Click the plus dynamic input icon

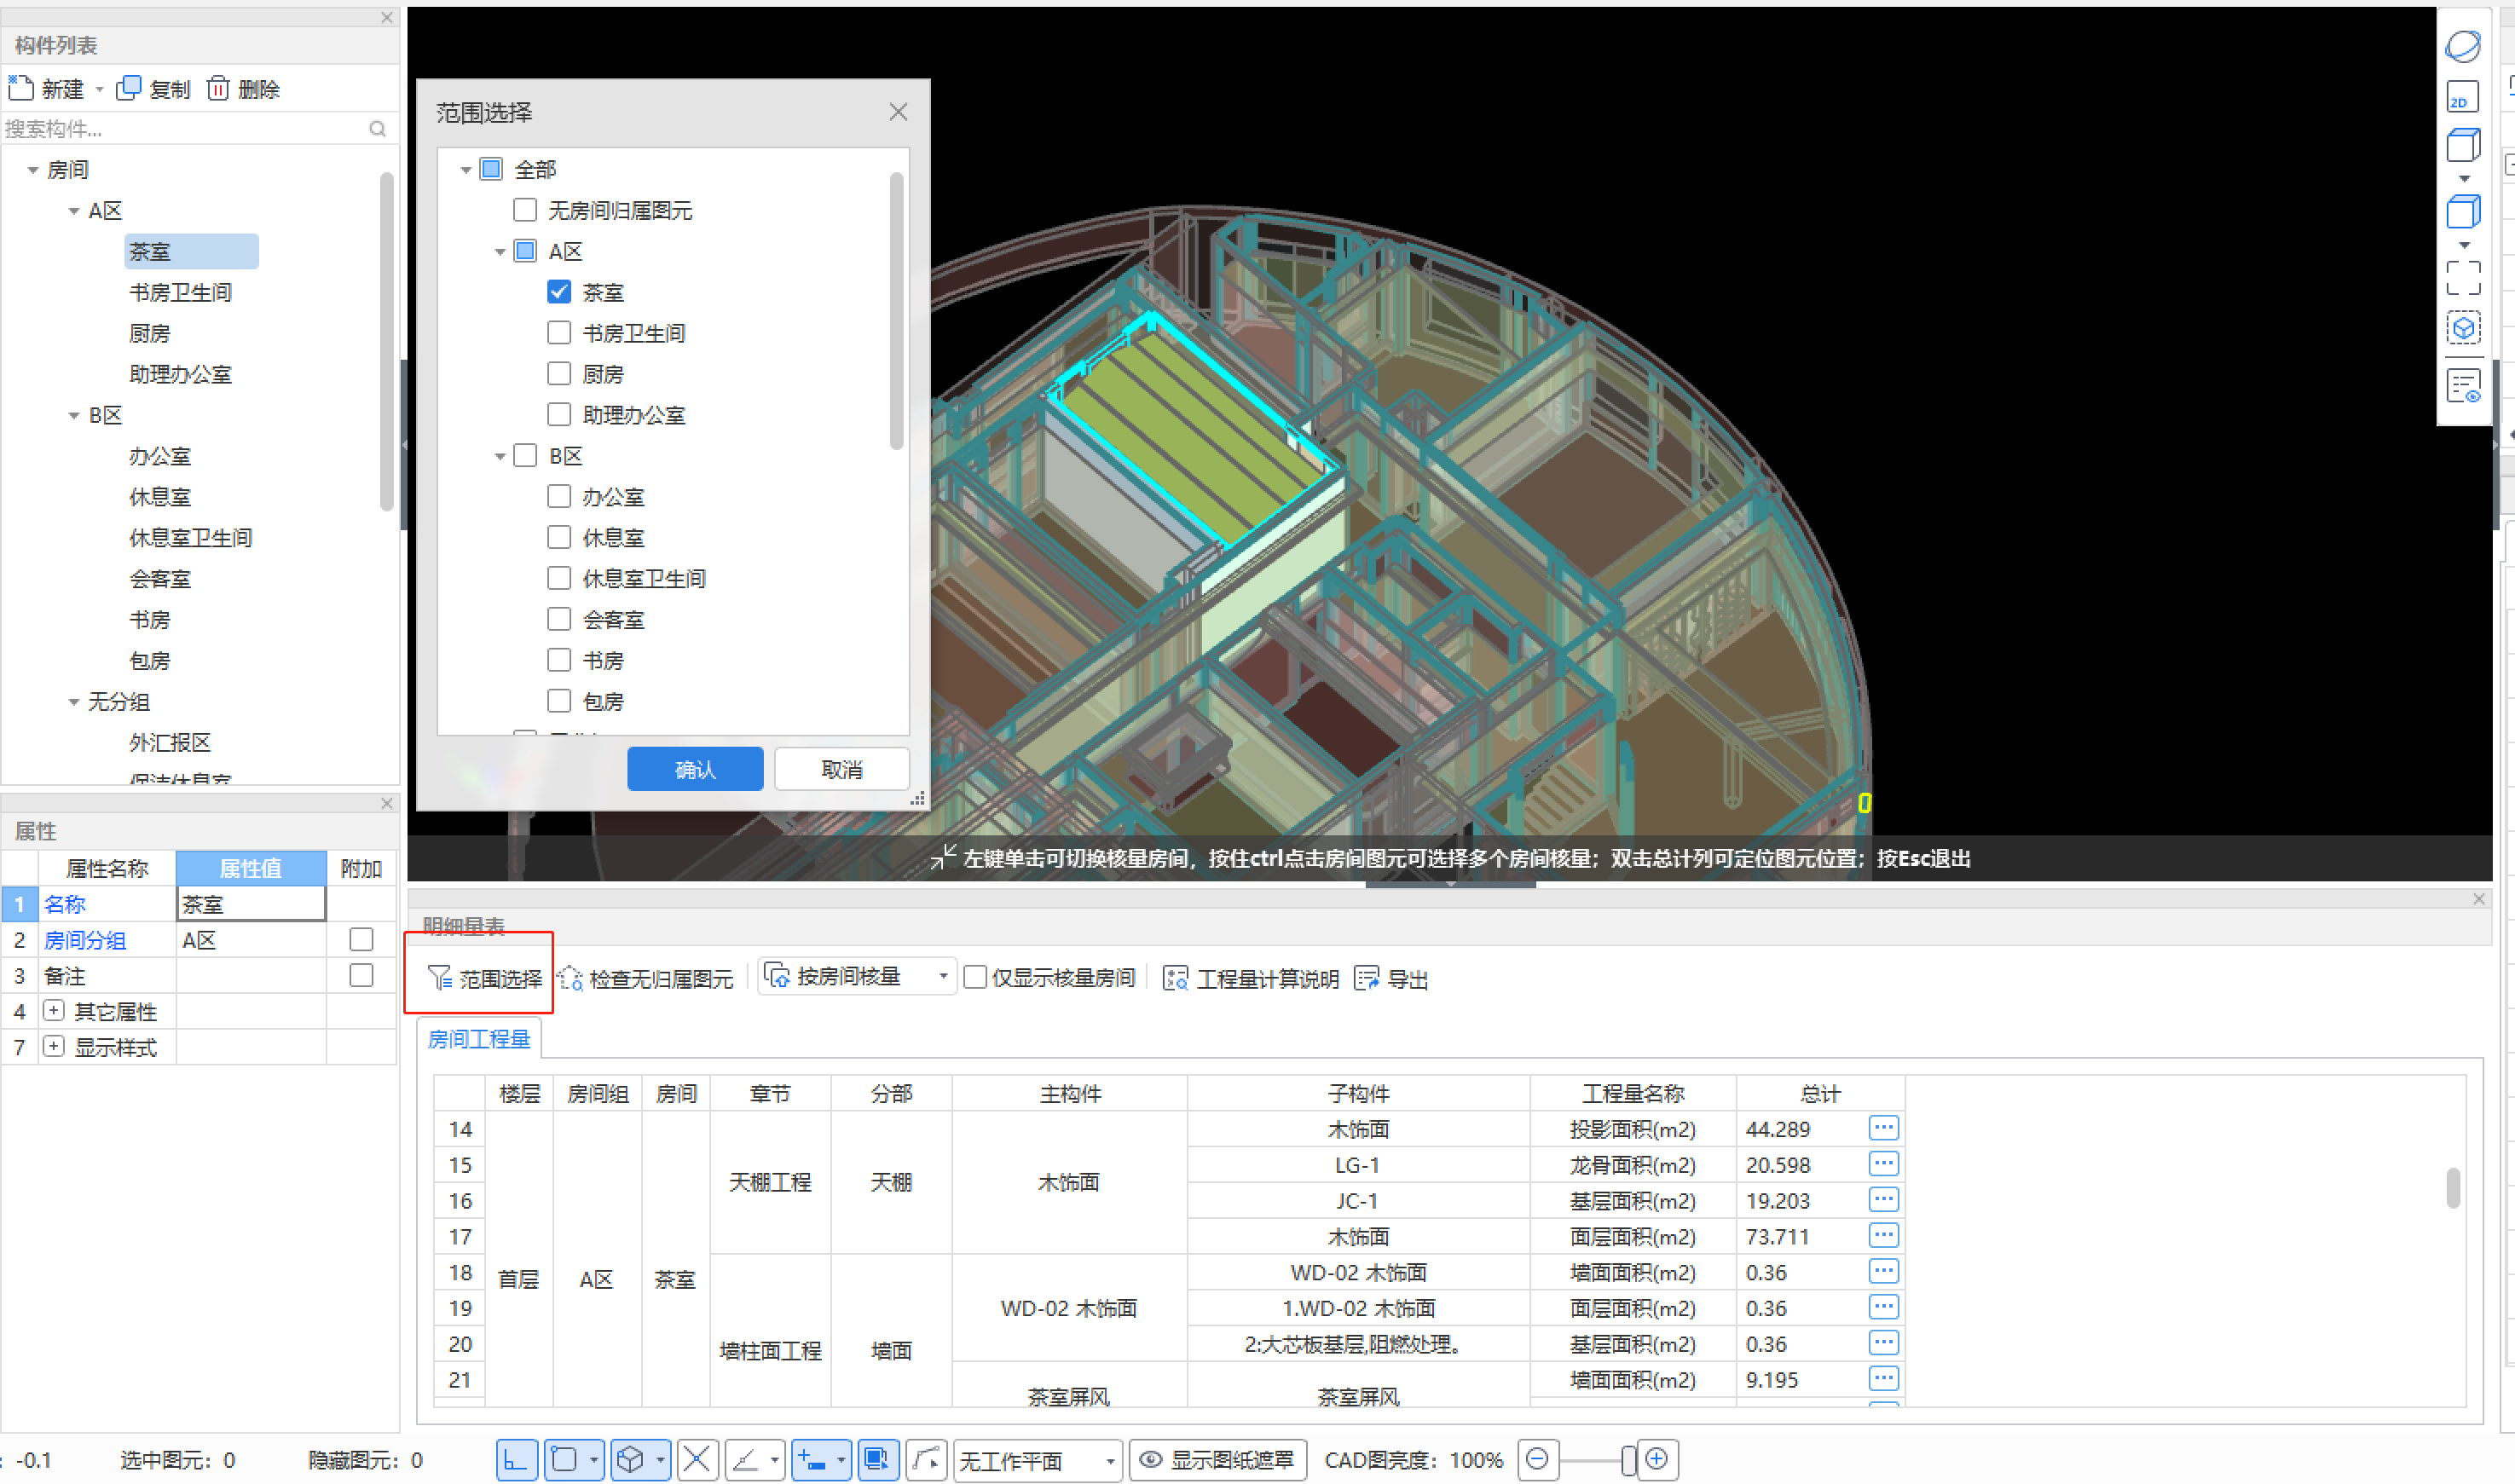pos(811,1460)
